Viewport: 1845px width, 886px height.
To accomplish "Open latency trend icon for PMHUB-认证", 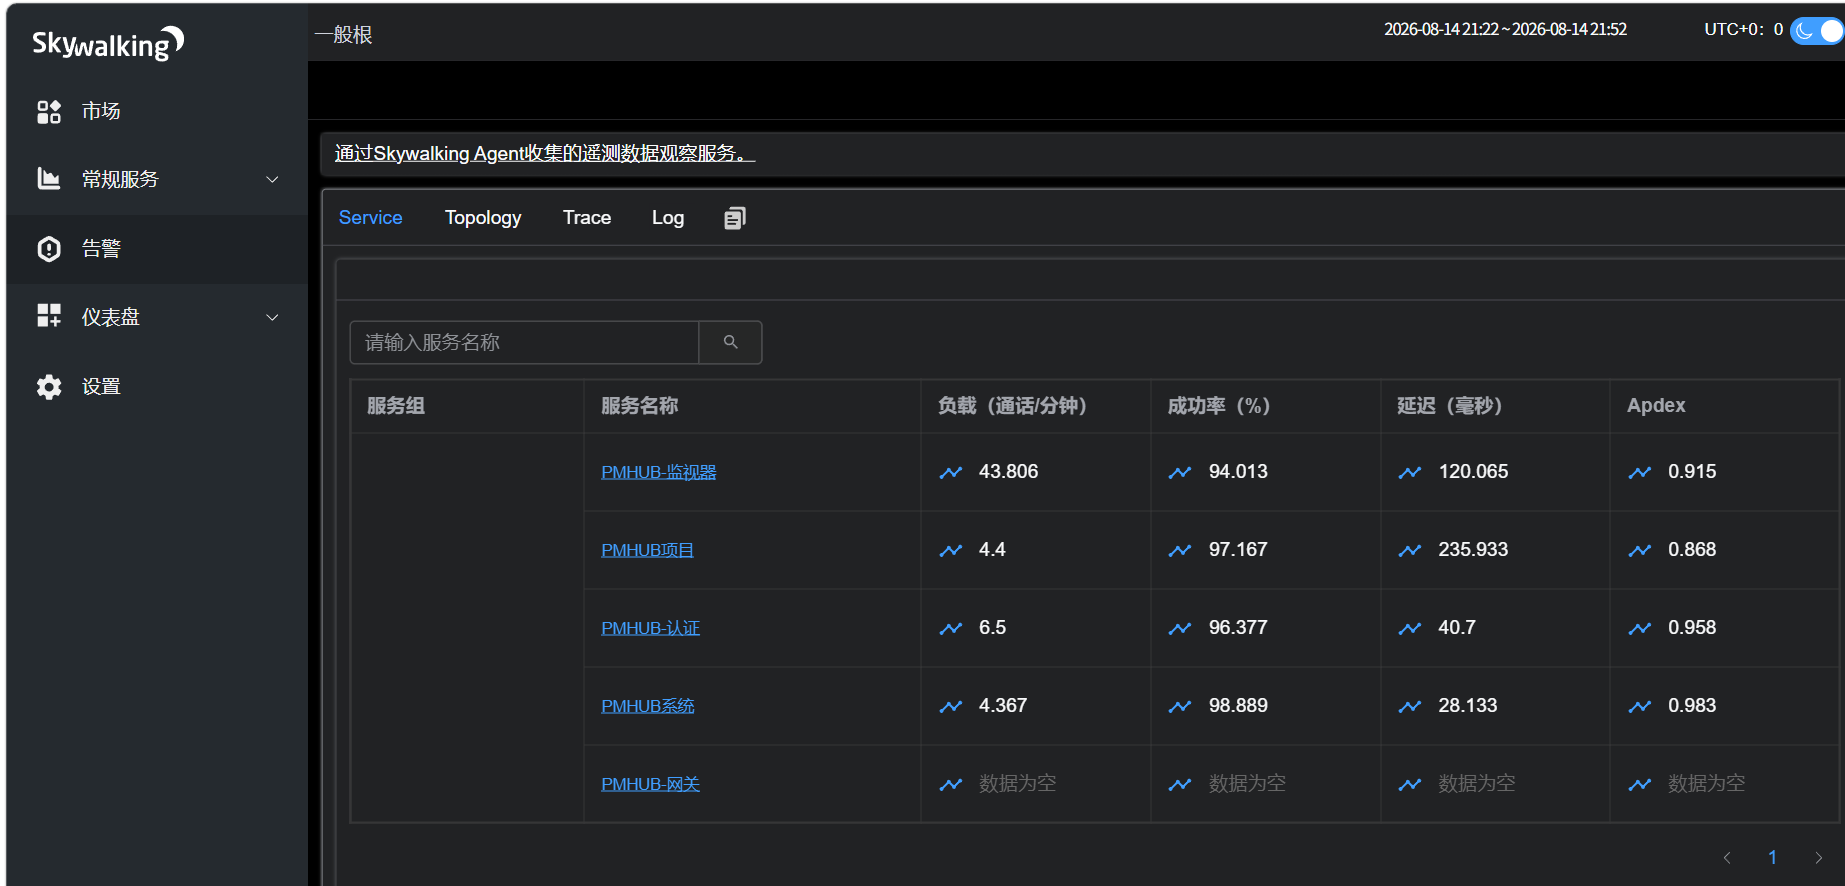I will click(x=1410, y=628).
